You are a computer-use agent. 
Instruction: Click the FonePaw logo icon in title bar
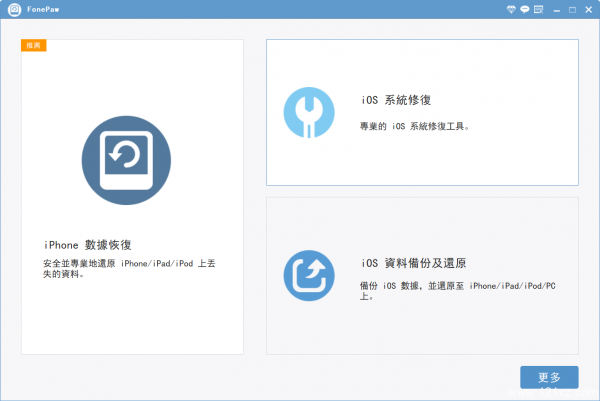point(15,10)
